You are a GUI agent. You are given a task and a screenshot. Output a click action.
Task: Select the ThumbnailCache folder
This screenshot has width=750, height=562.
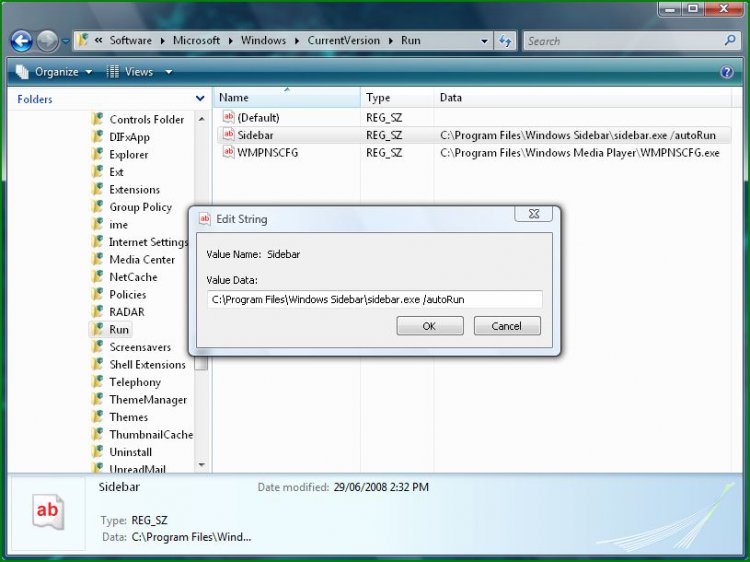[151, 435]
